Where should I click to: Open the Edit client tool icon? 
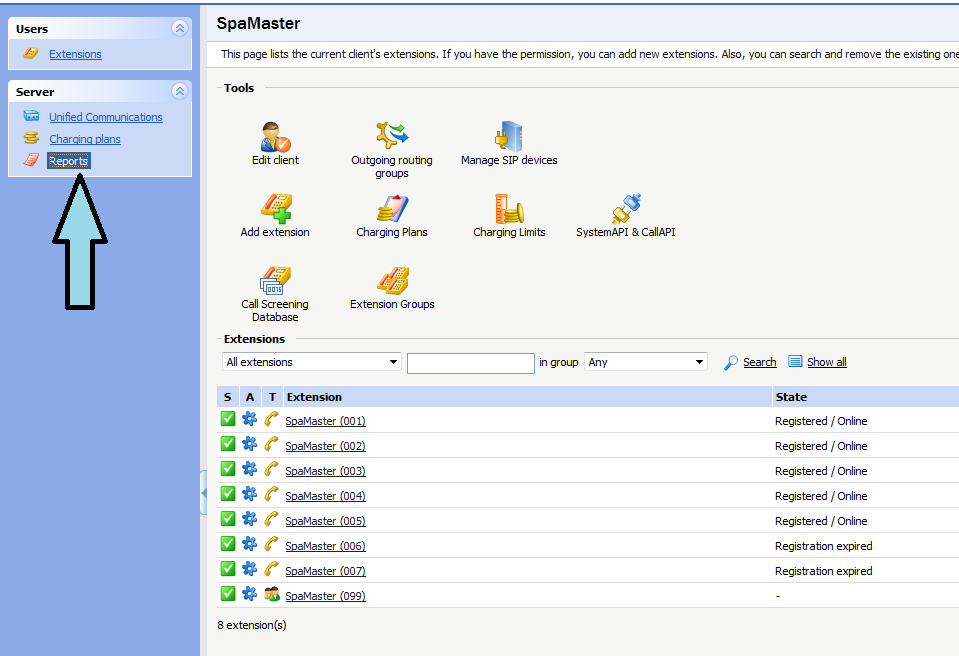[275, 137]
